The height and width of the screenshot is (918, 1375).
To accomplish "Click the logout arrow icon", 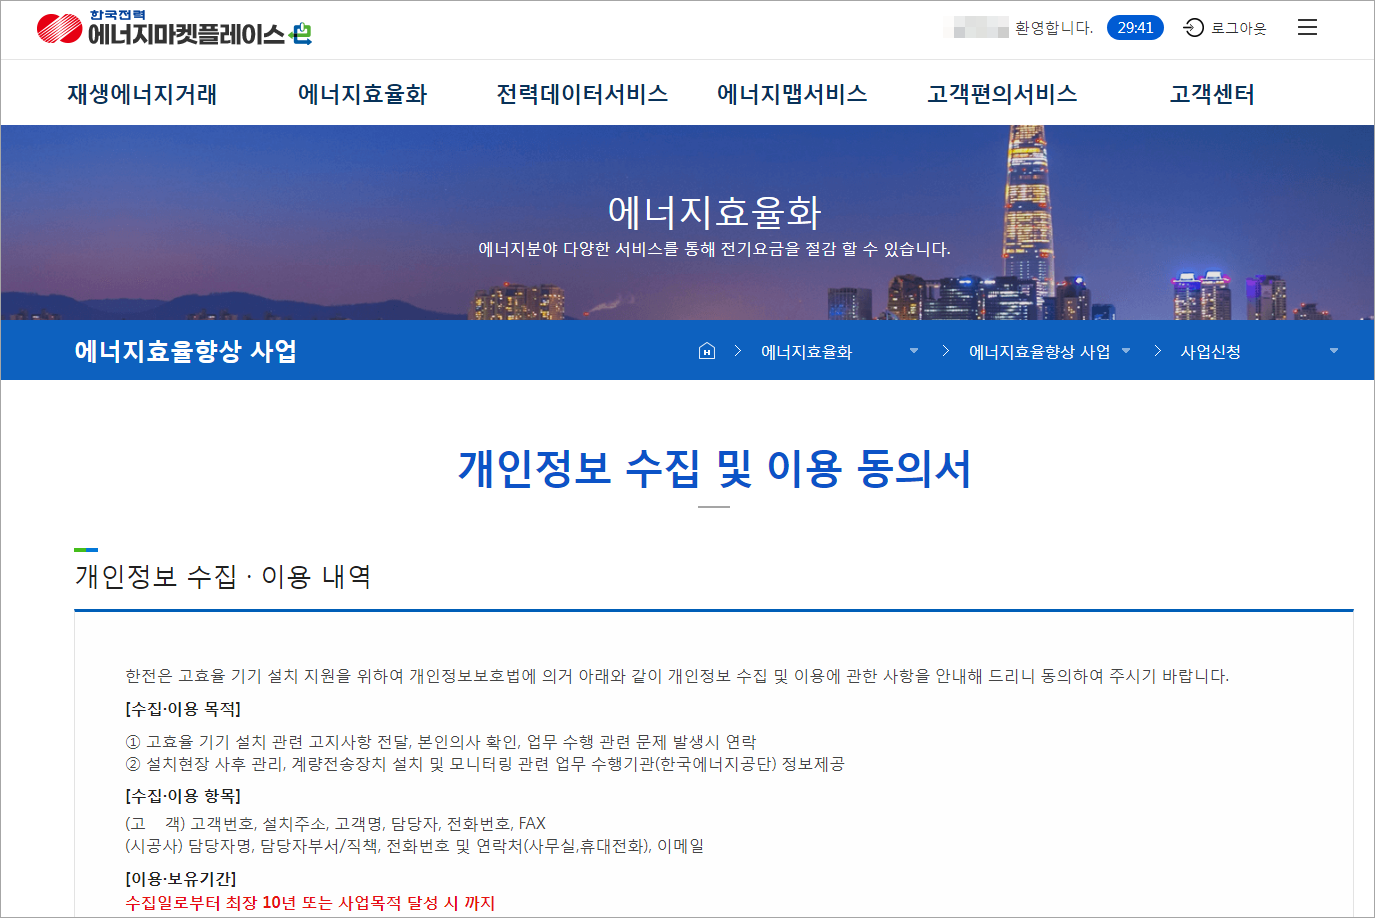I will (x=1192, y=28).
